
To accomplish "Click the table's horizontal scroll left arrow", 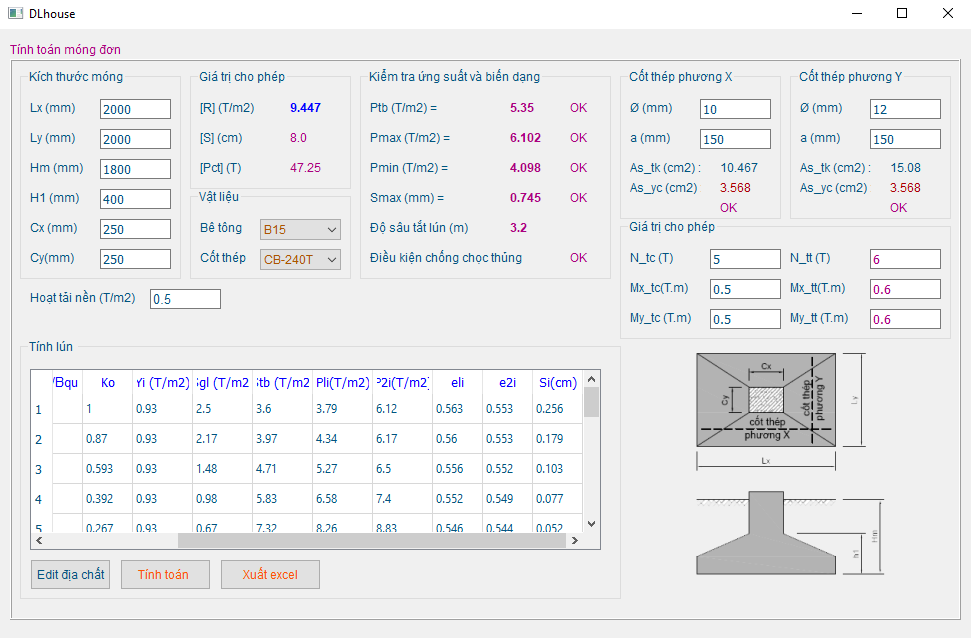I will coord(39,540).
